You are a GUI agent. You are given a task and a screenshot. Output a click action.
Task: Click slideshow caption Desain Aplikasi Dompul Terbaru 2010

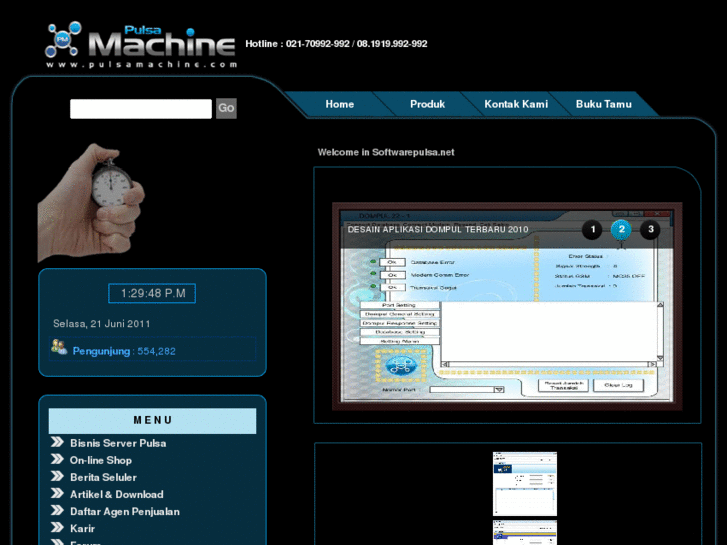(x=438, y=229)
